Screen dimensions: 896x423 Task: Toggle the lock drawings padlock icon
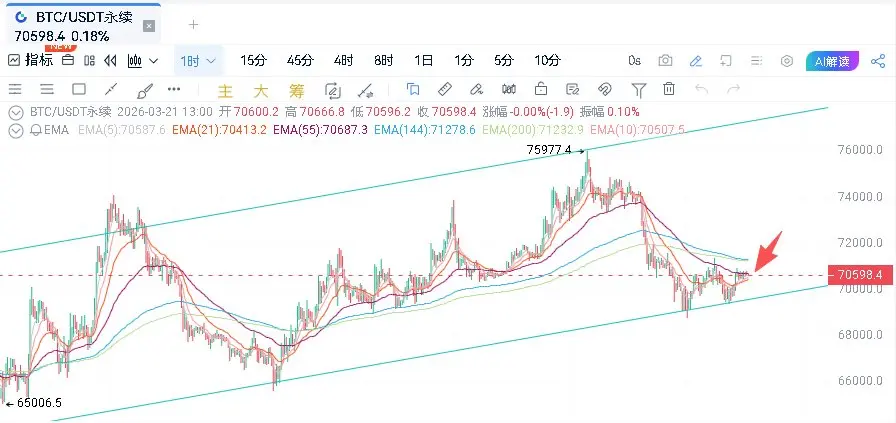541,89
